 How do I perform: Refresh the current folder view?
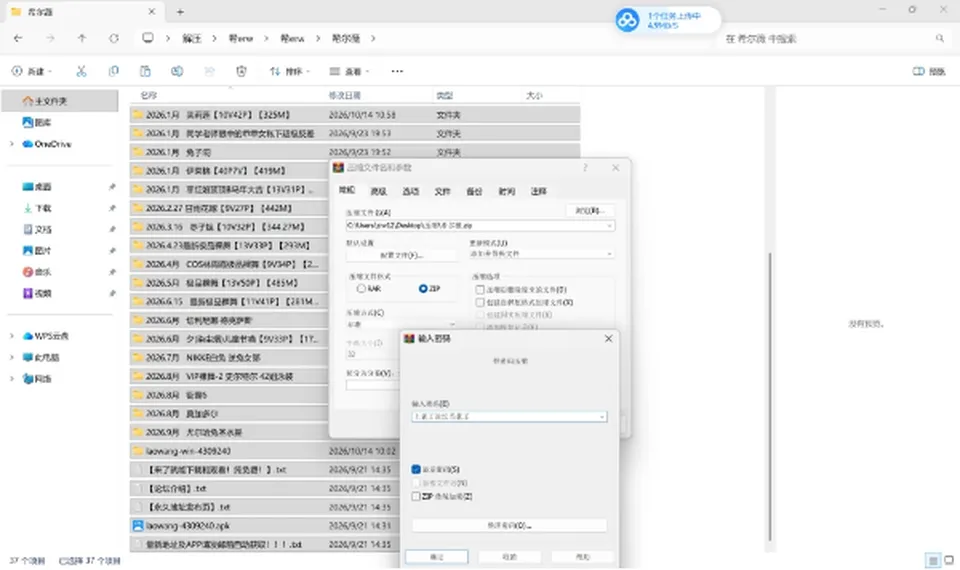point(114,38)
